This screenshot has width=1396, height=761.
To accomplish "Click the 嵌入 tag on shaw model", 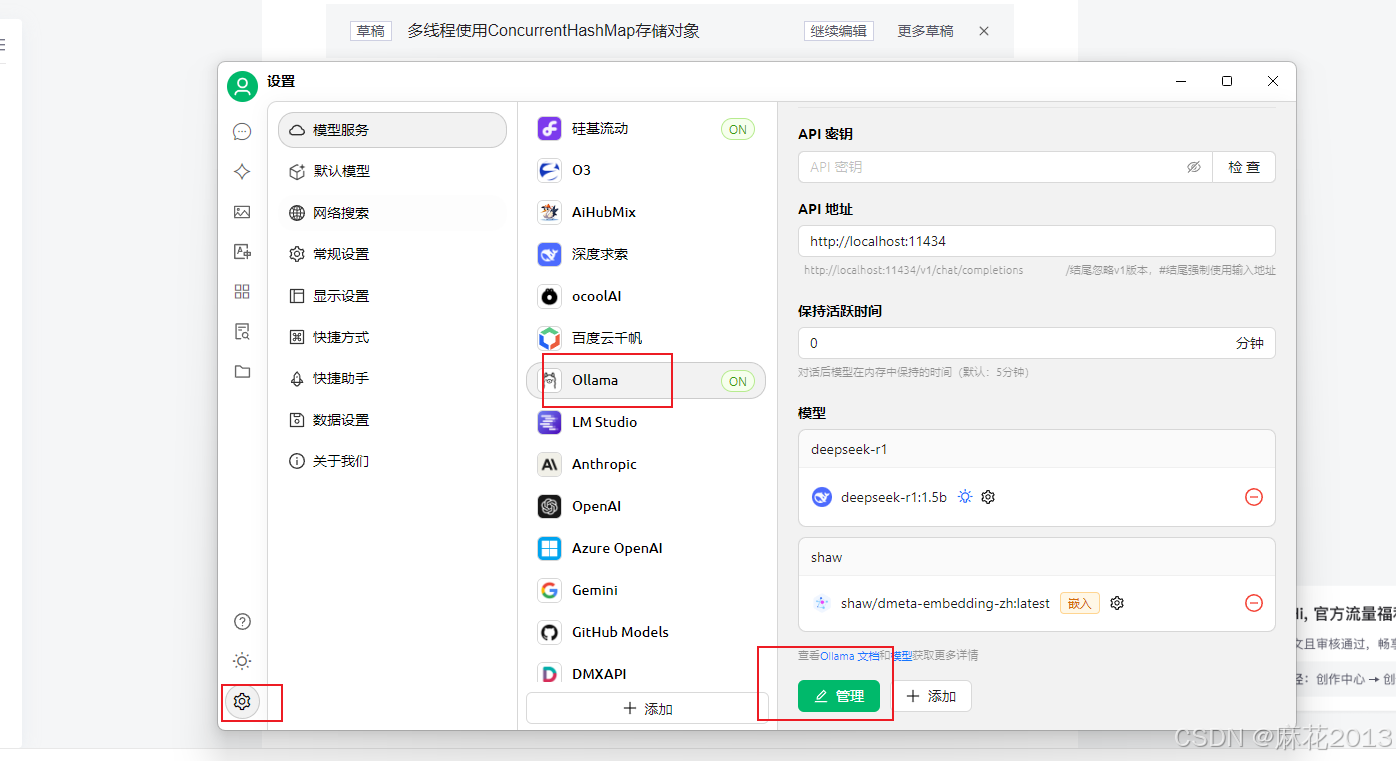I will pos(1080,603).
